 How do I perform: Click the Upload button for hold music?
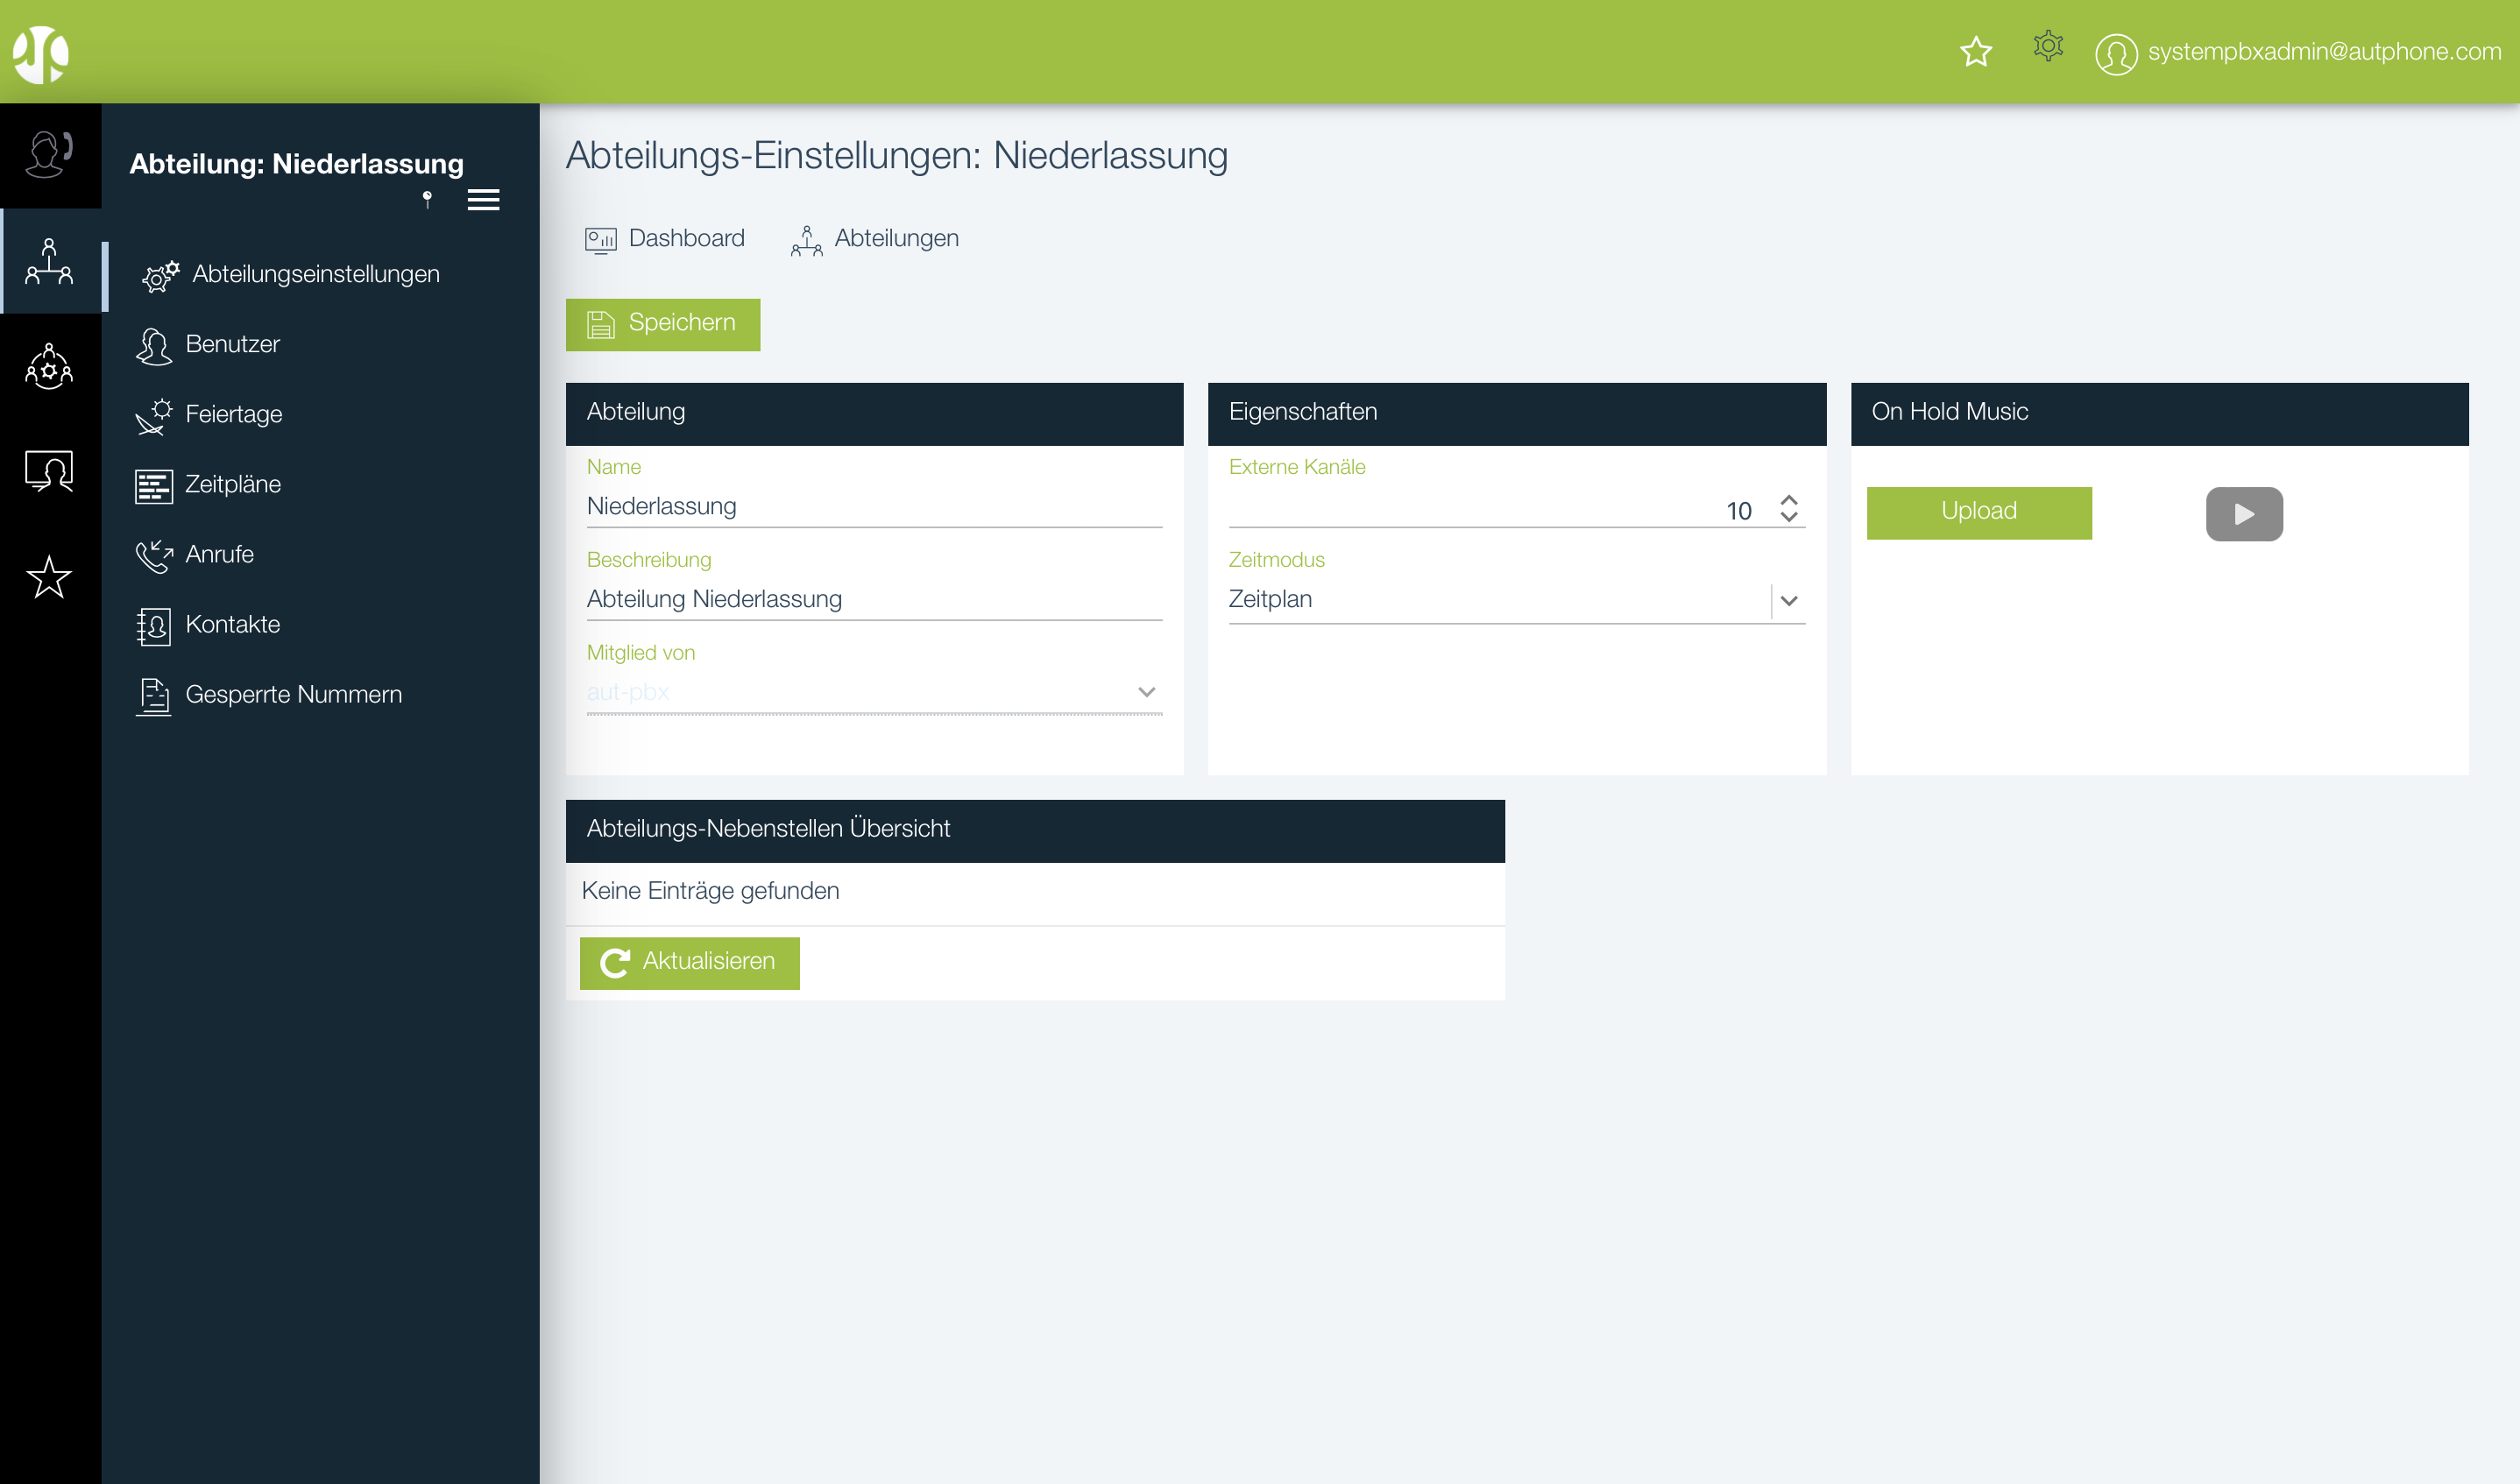[x=1978, y=512]
